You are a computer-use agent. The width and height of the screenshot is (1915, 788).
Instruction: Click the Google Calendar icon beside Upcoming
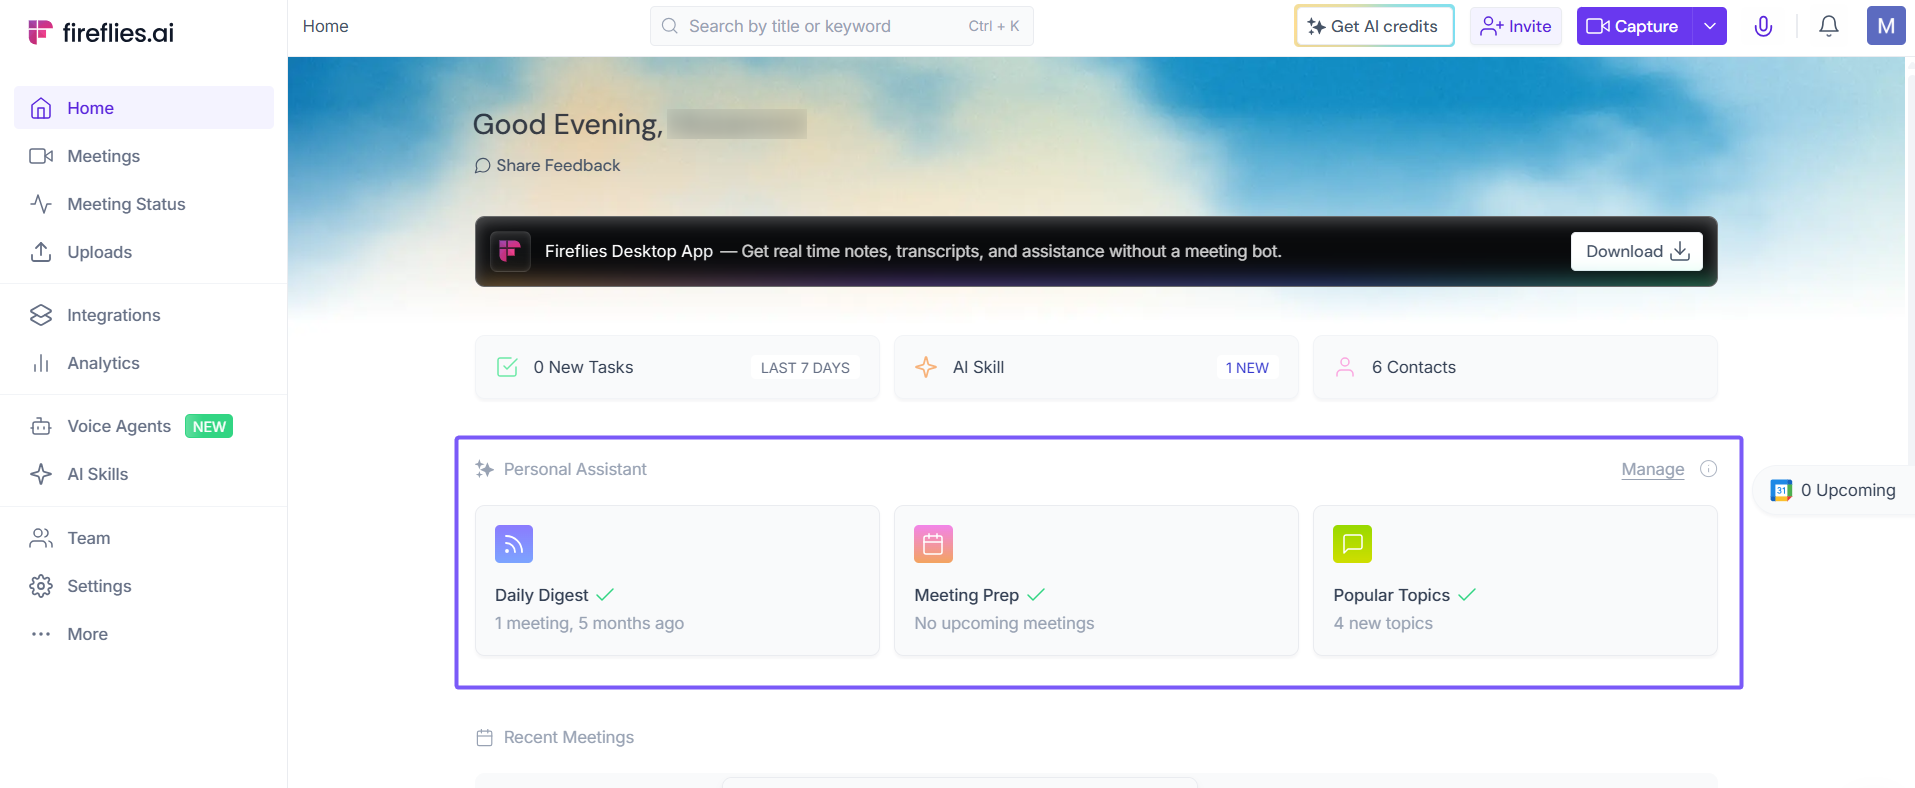[1781, 490]
